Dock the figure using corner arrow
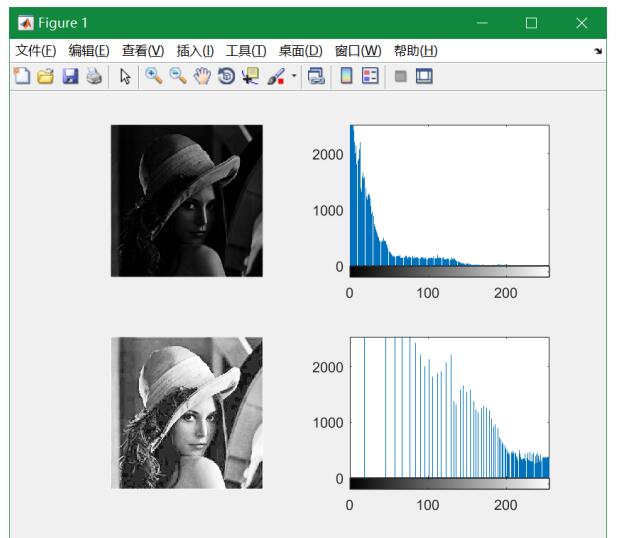The height and width of the screenshot is (538, 642). tap(598, 51)
